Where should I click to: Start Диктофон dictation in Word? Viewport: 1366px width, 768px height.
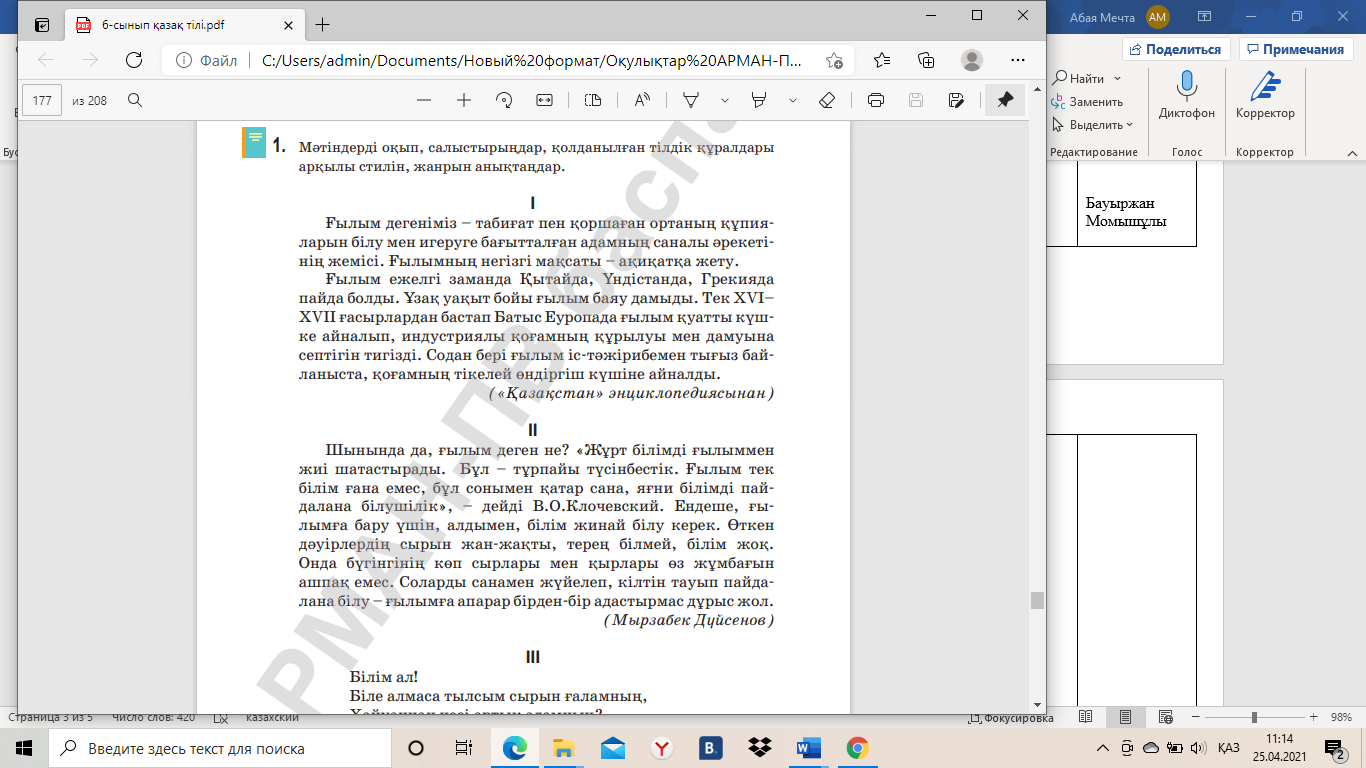click(1187, 96)
